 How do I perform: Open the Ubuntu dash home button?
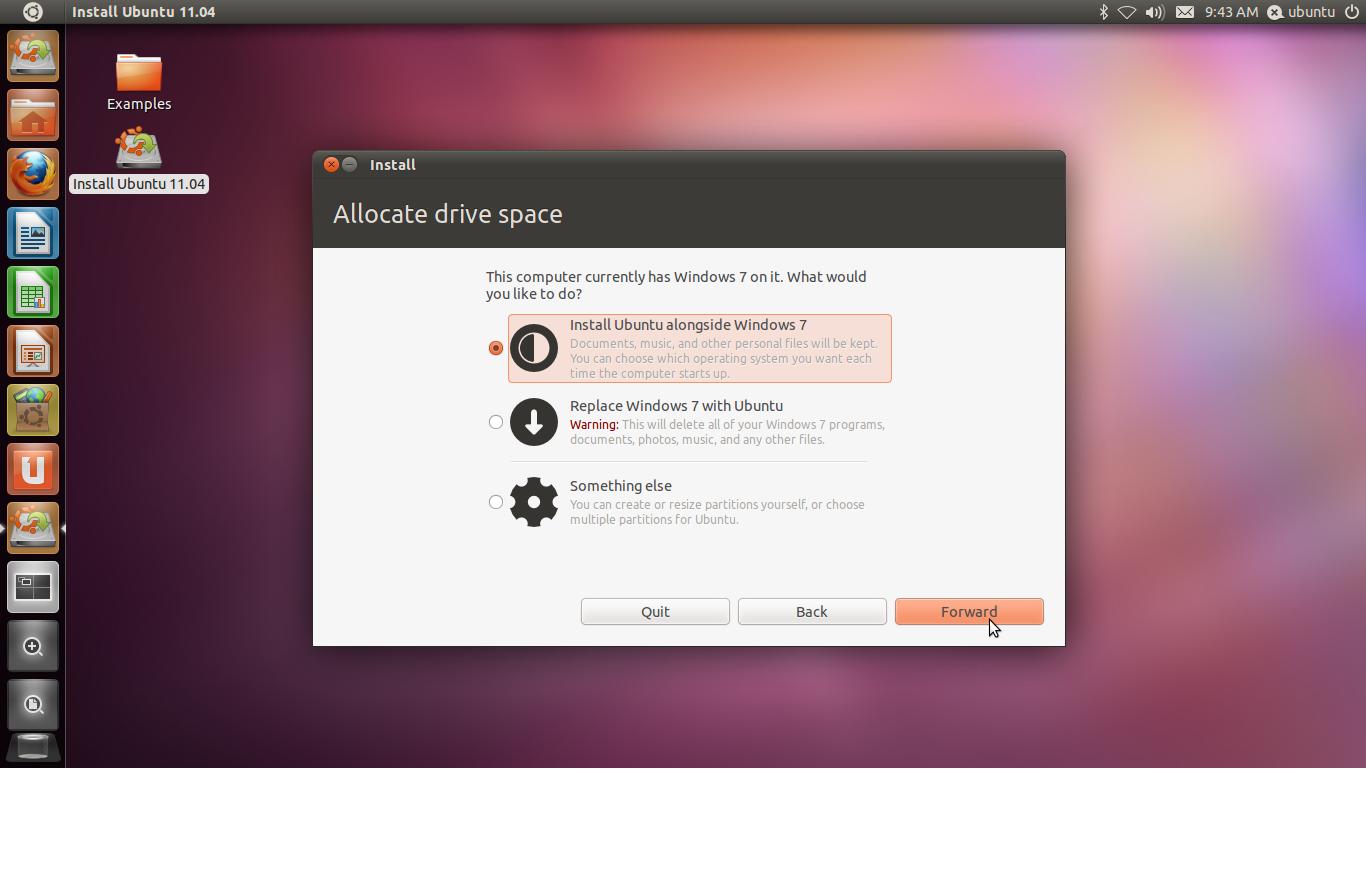[x=32, y=12]
